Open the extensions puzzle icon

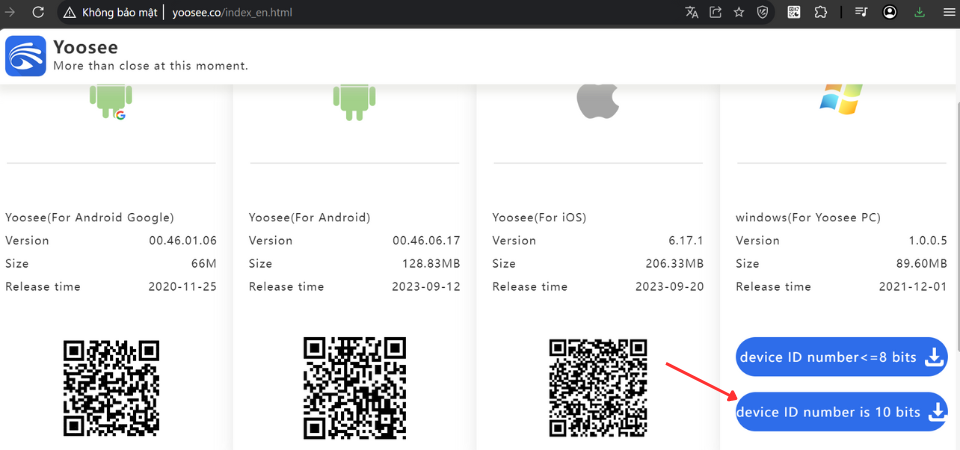821,12
